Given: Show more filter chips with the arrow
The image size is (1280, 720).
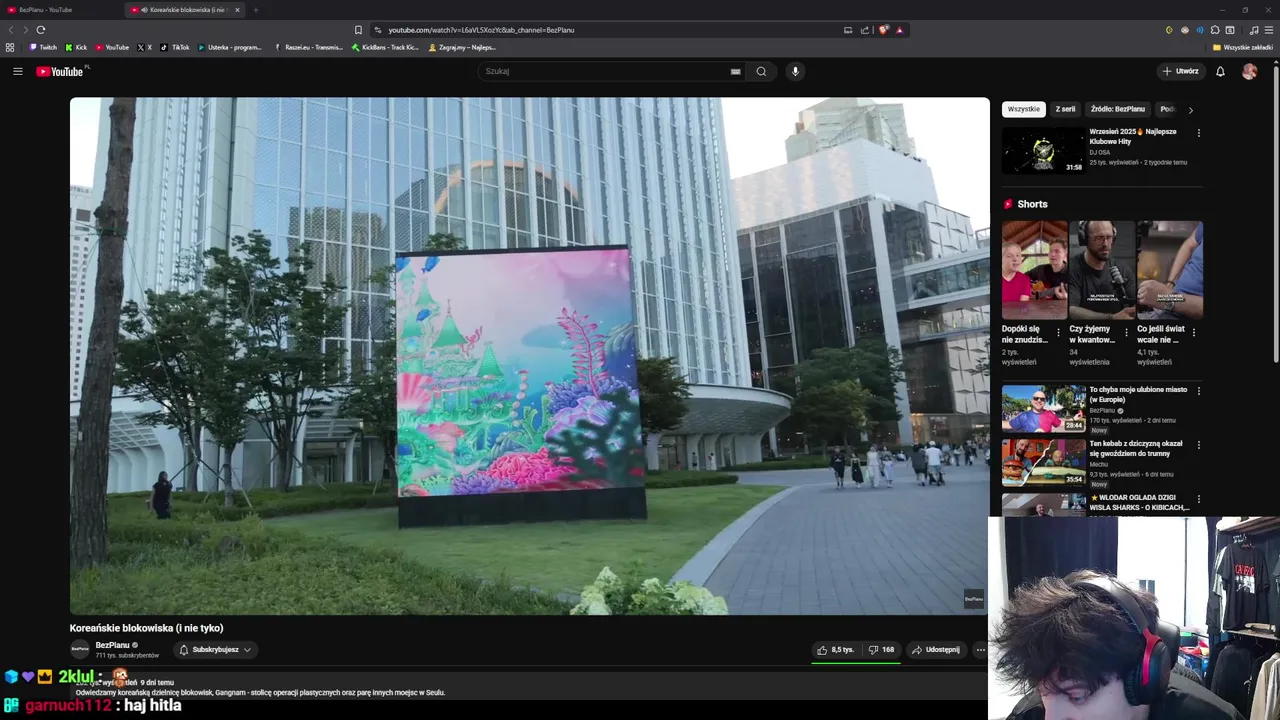Looking at the screenshot, I should (1190, 109).
